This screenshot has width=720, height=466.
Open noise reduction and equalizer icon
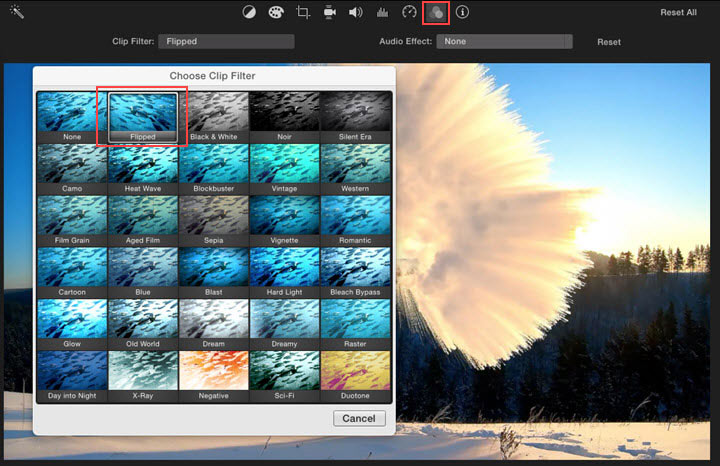(382, 12)
